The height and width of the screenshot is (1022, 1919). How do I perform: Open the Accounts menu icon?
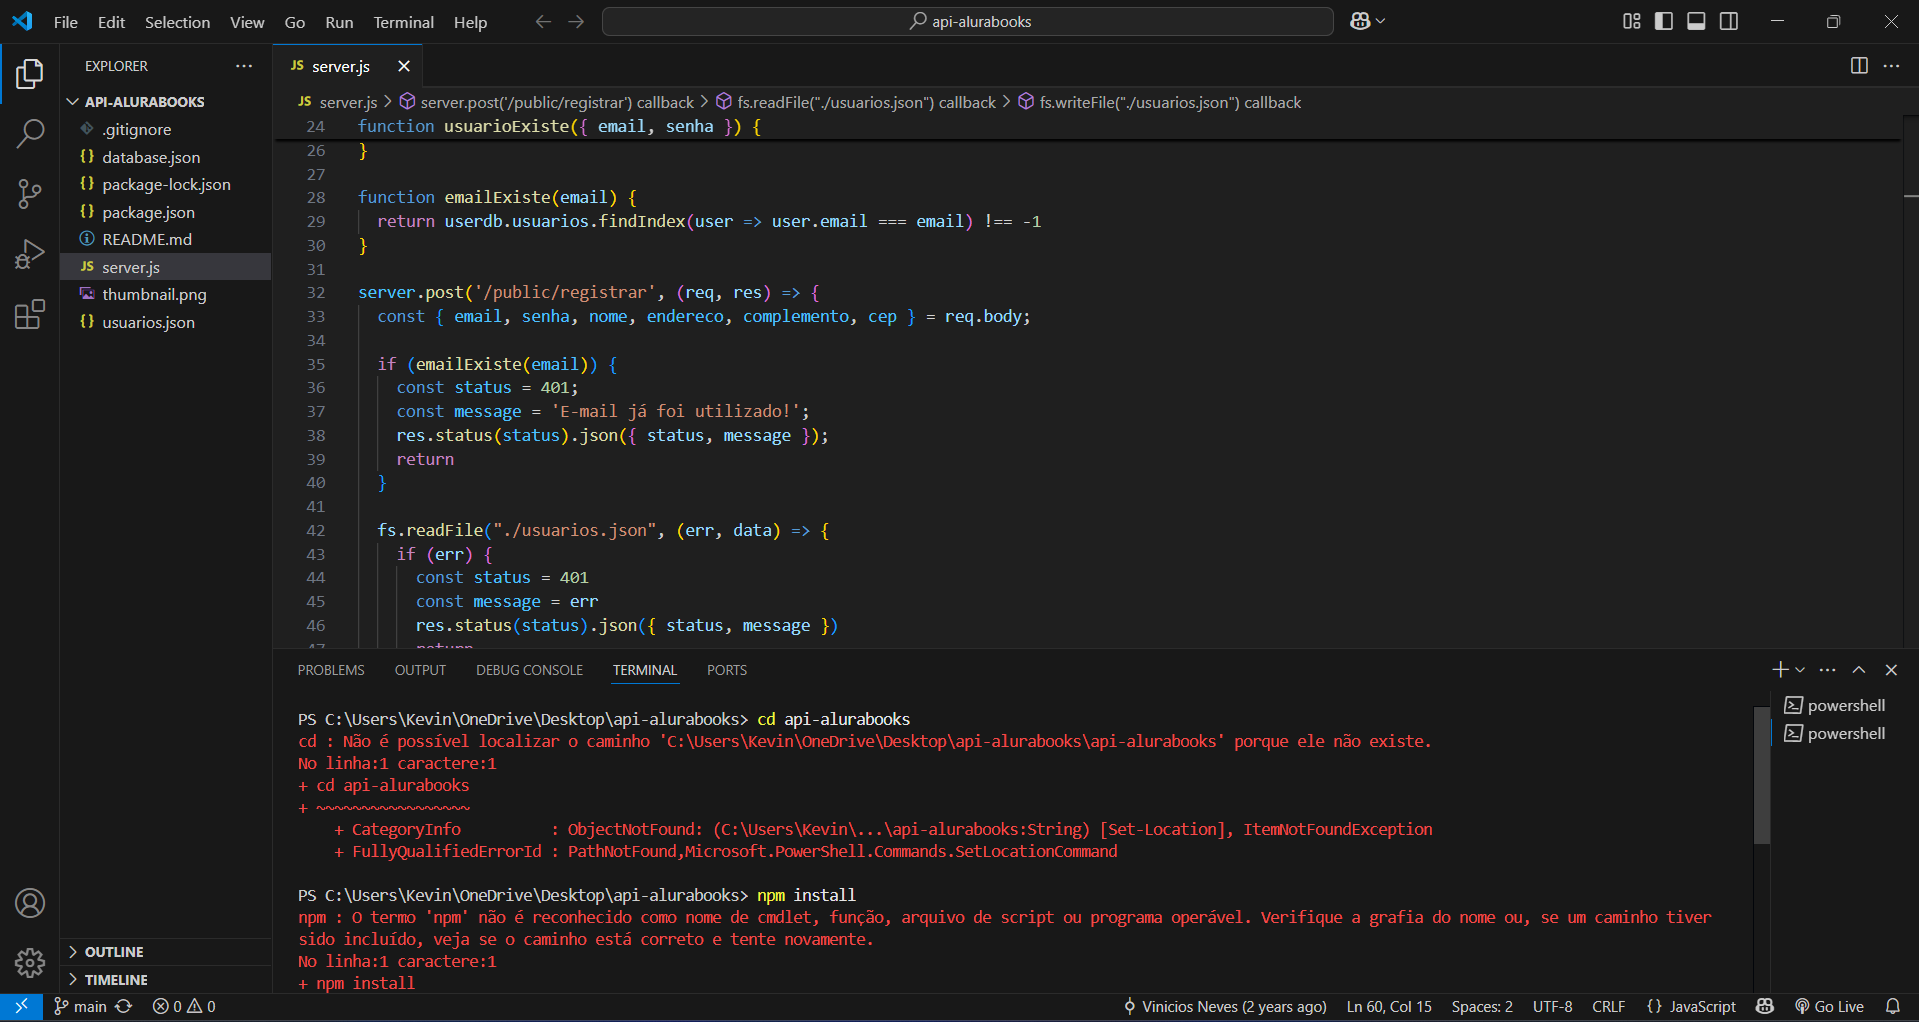click(x=30, y=903)
